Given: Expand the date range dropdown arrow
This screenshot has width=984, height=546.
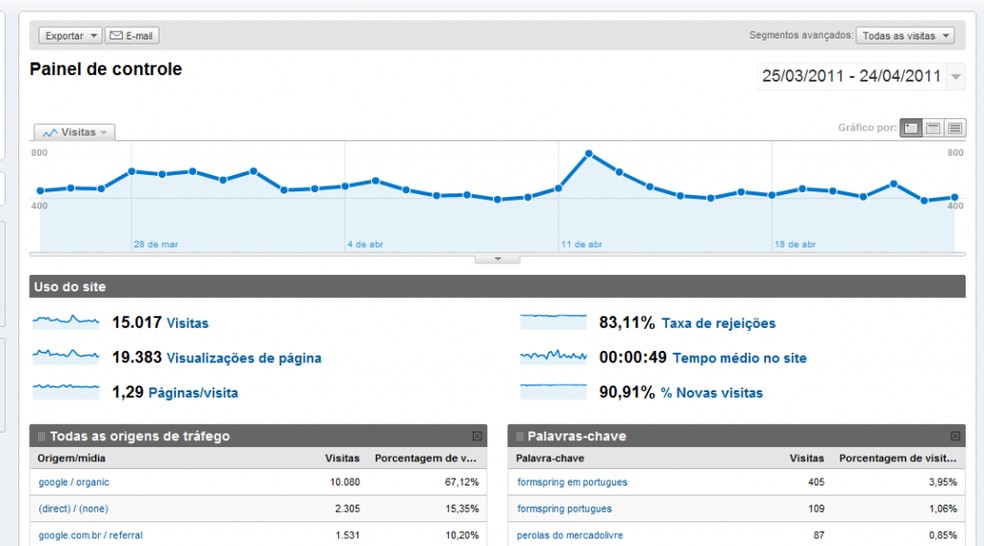Looking at the screenshot, I should (x=956, y=77).
